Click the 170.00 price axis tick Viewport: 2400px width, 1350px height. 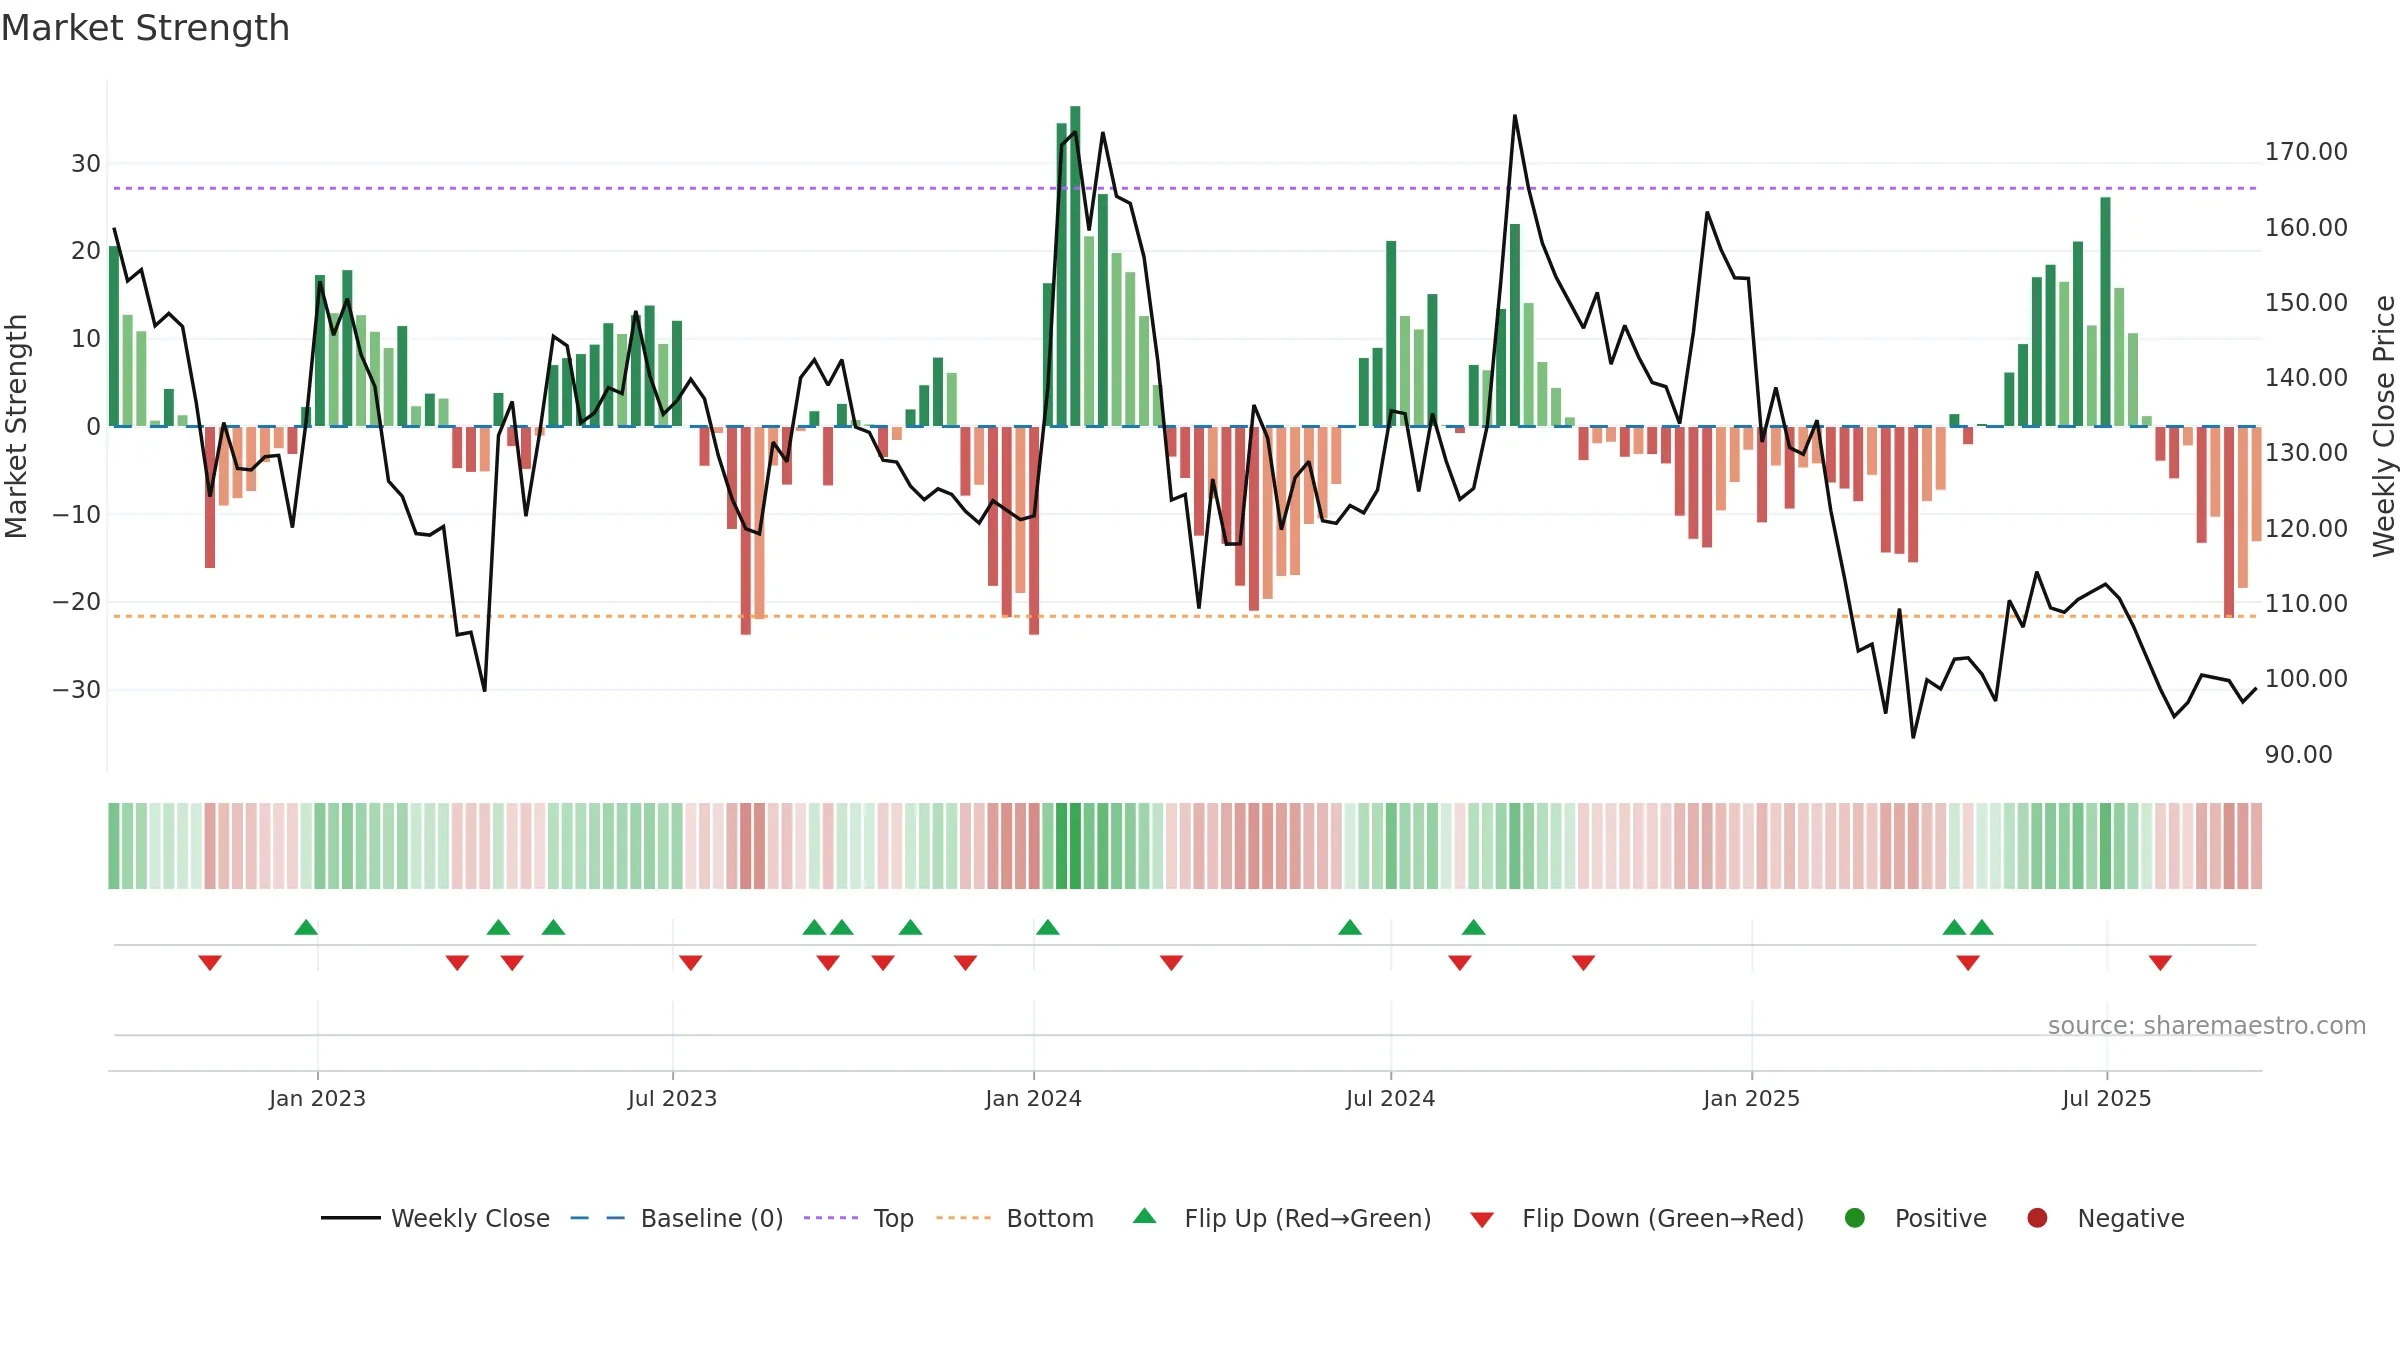pyautogui.click(x=2306, y=152)
